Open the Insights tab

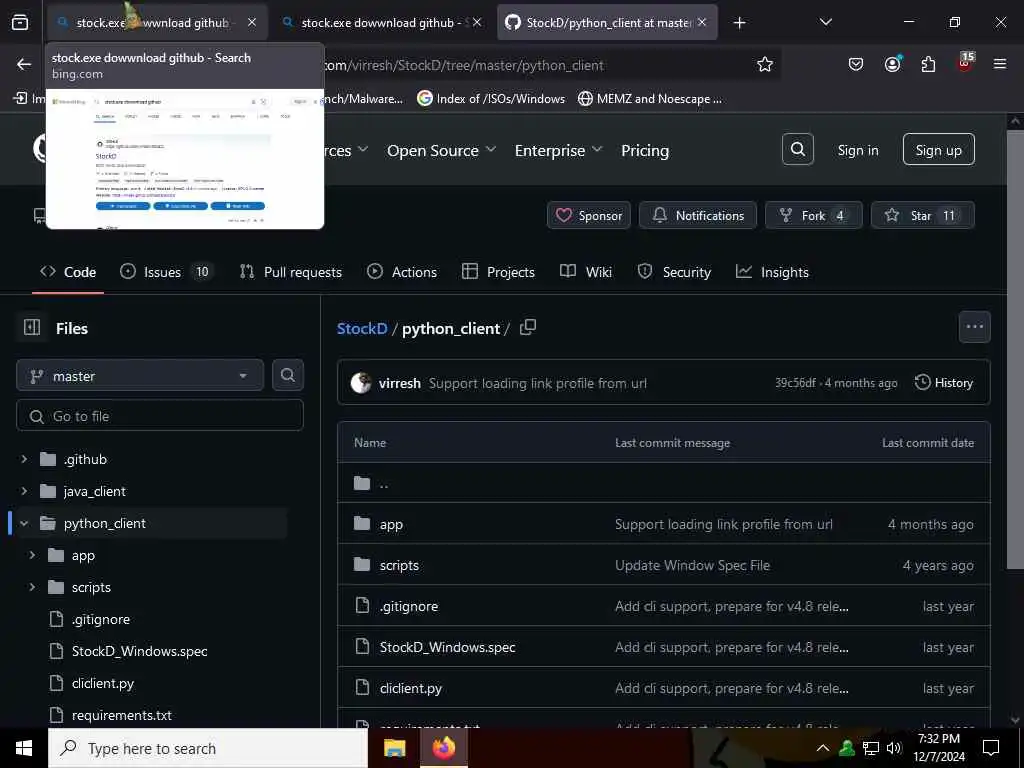772,272
